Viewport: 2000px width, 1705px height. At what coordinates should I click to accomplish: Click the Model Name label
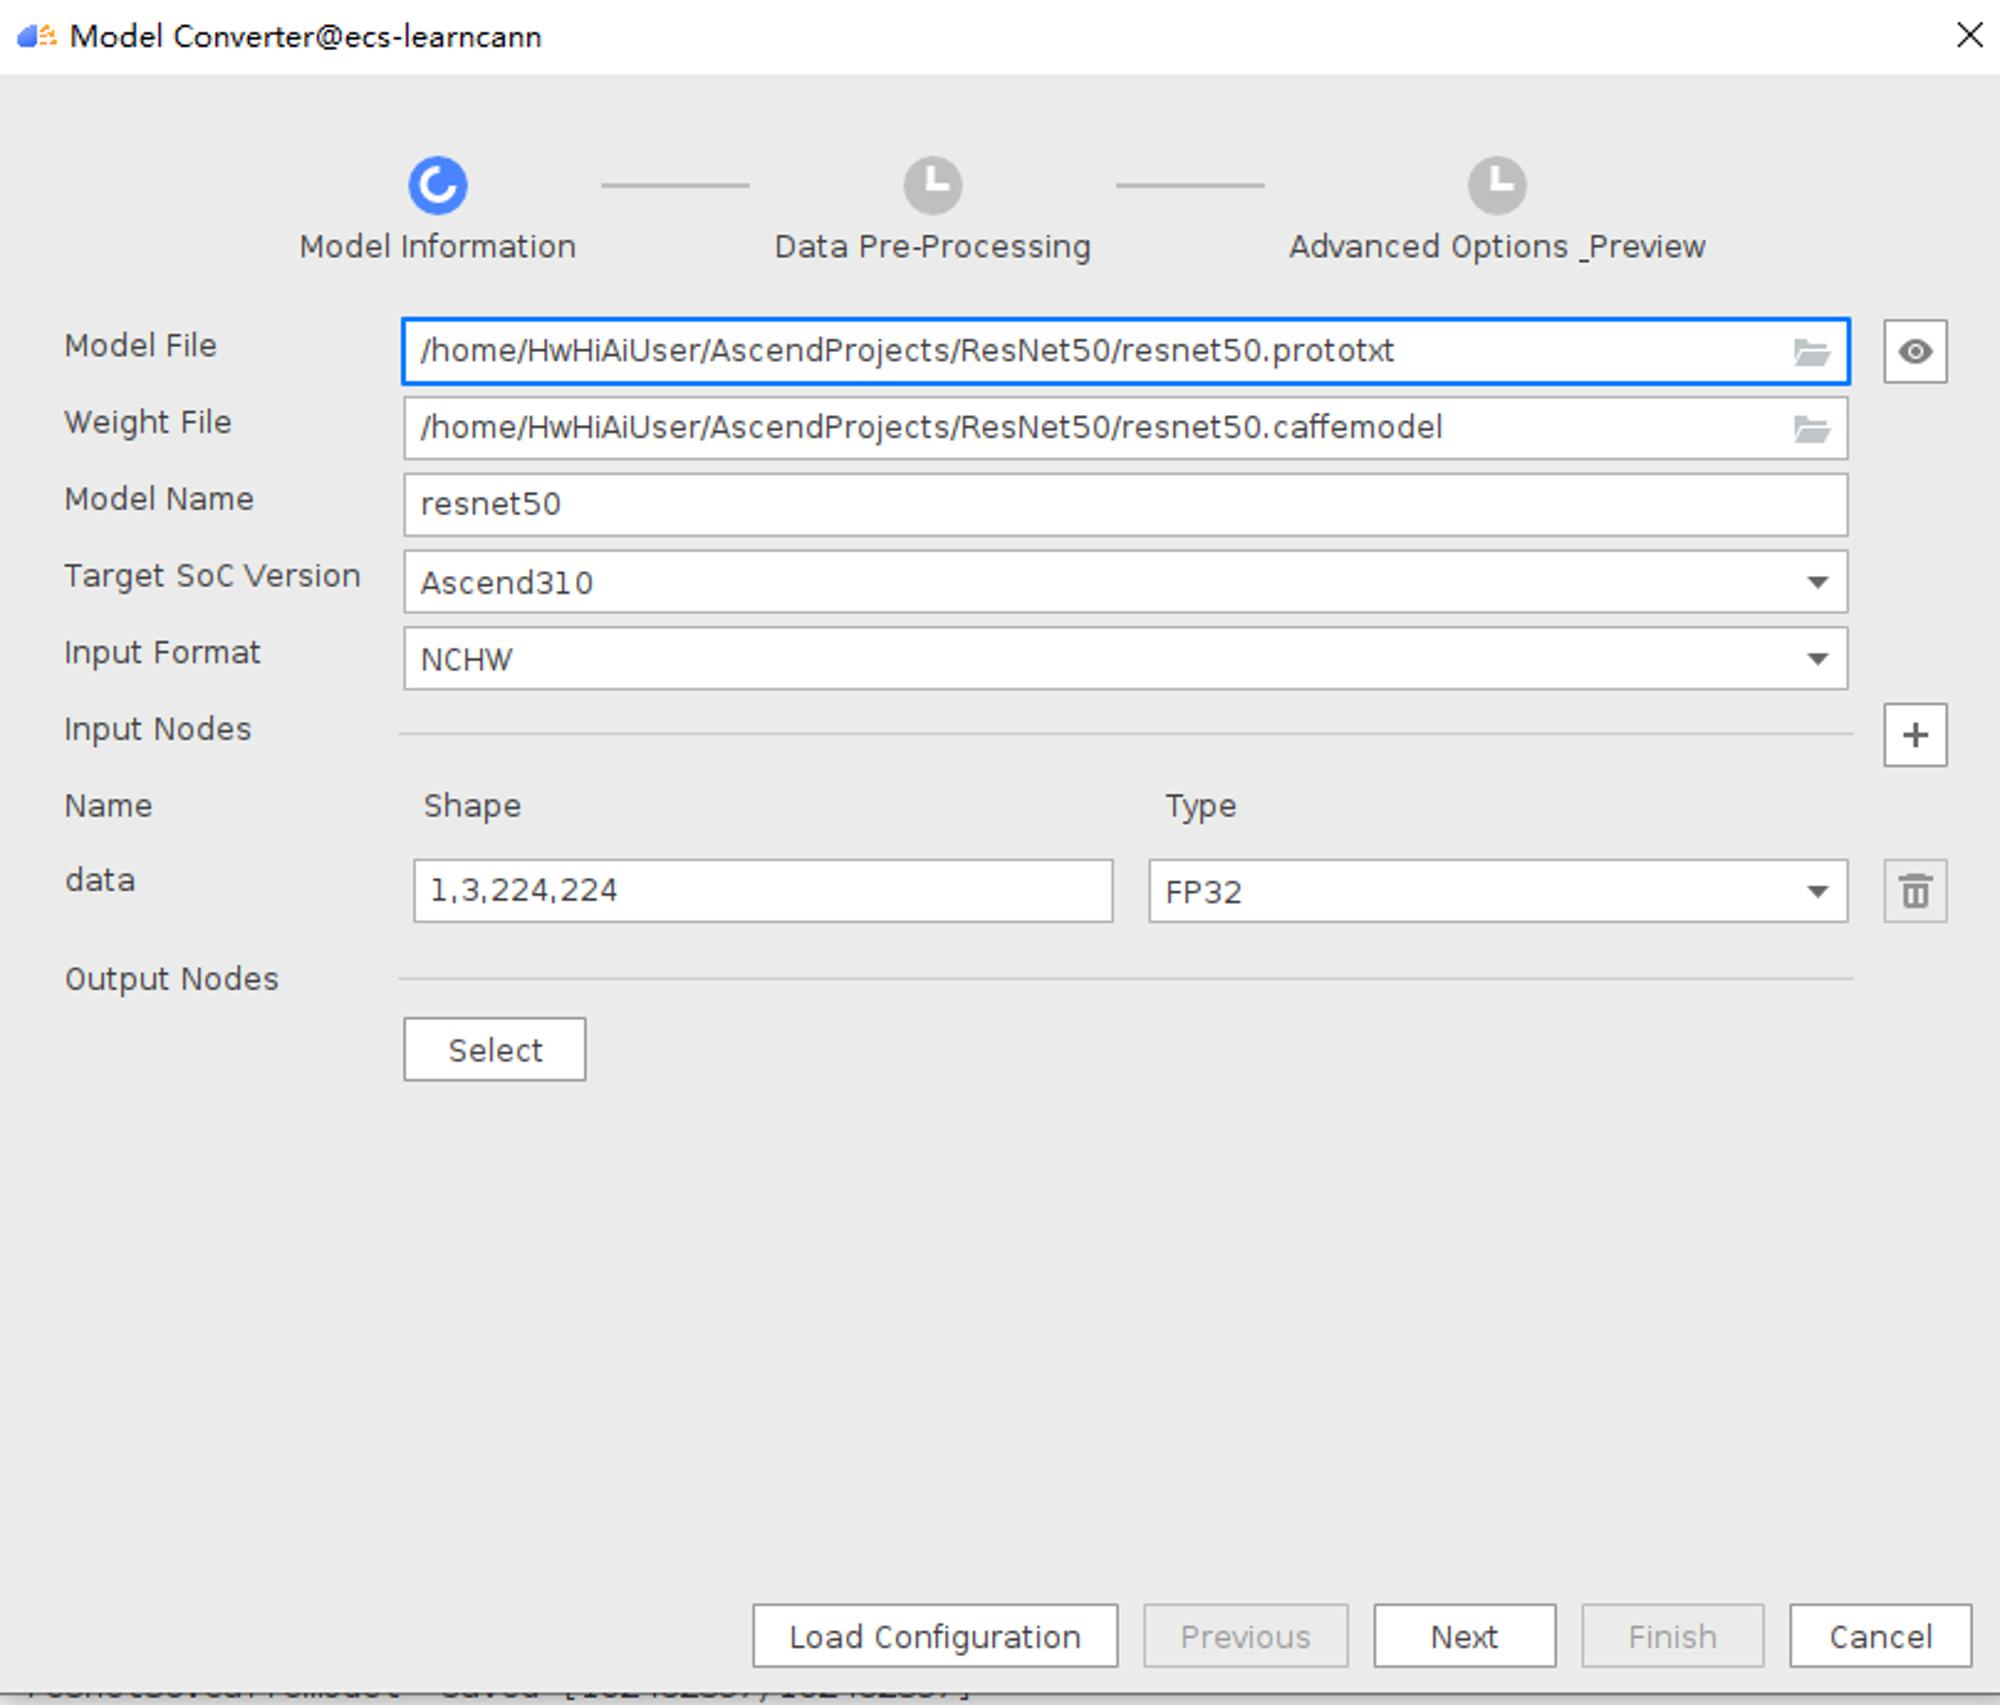click(x=159, y=499)
